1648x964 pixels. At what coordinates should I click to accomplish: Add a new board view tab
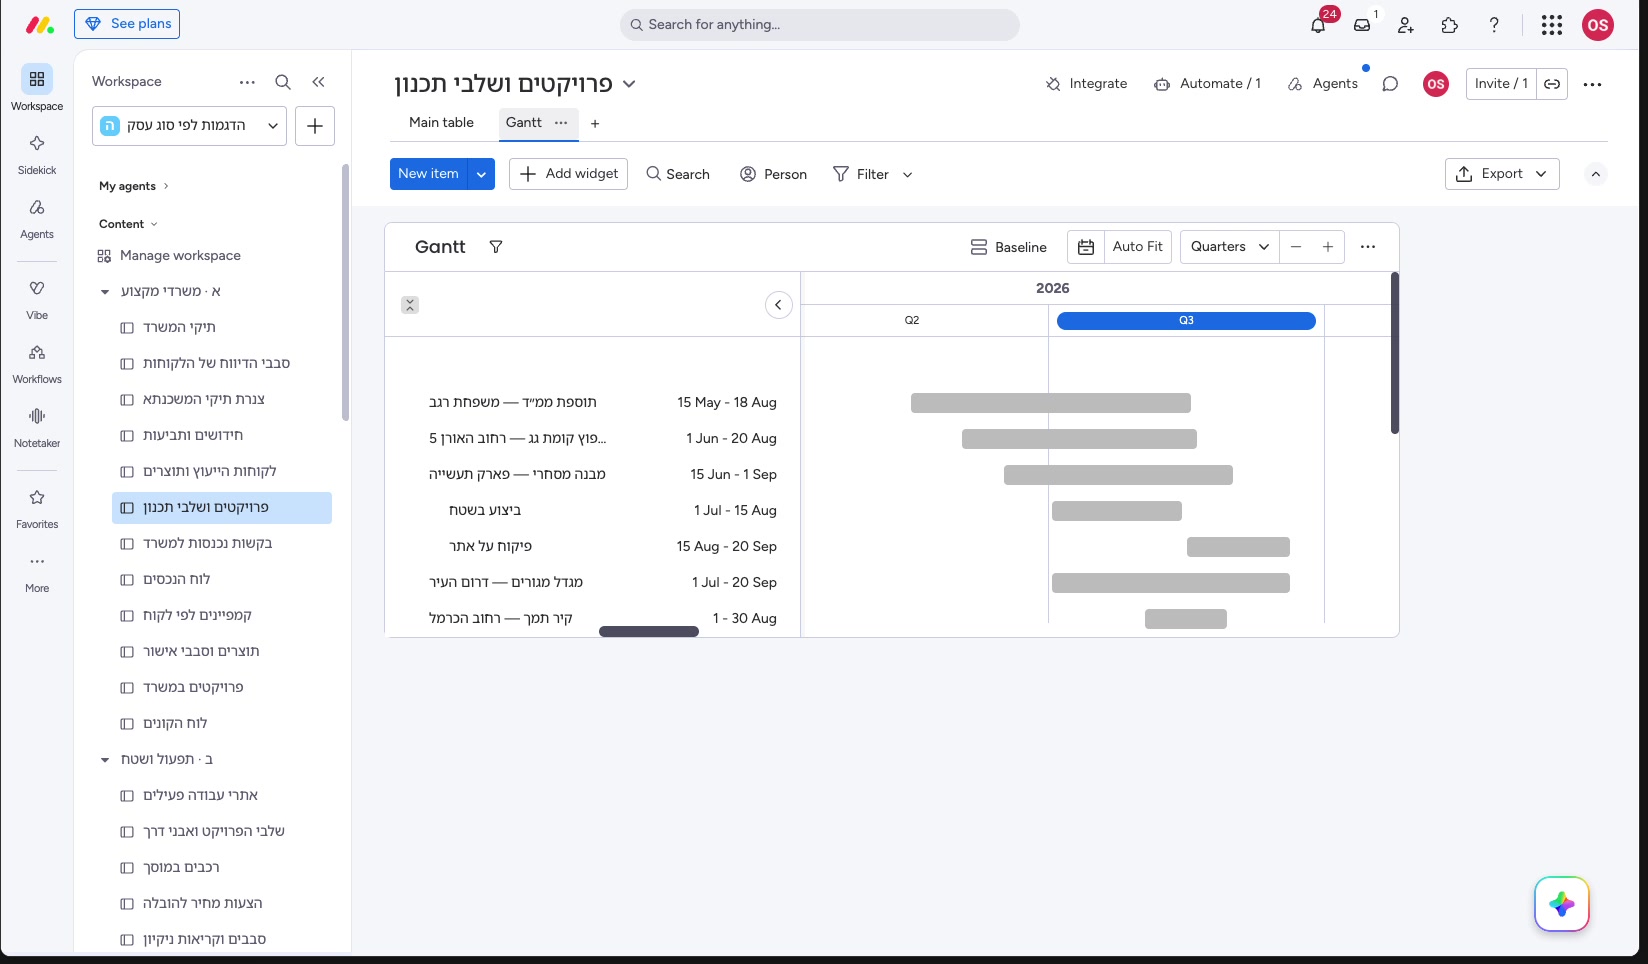tap(595, 124)
